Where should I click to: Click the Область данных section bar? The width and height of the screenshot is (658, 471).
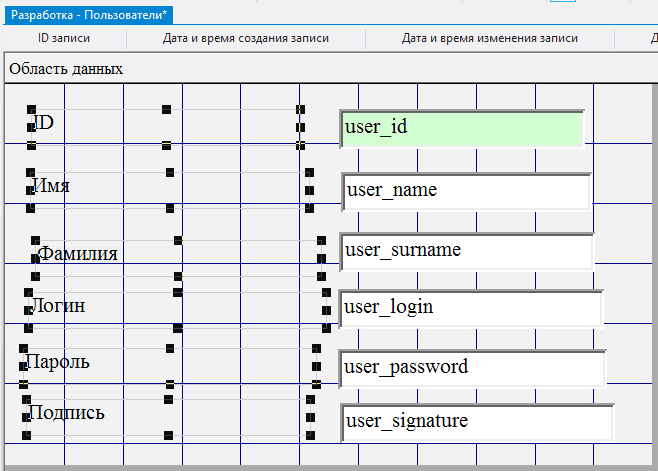pyautogui.click(x=66, y=69)
